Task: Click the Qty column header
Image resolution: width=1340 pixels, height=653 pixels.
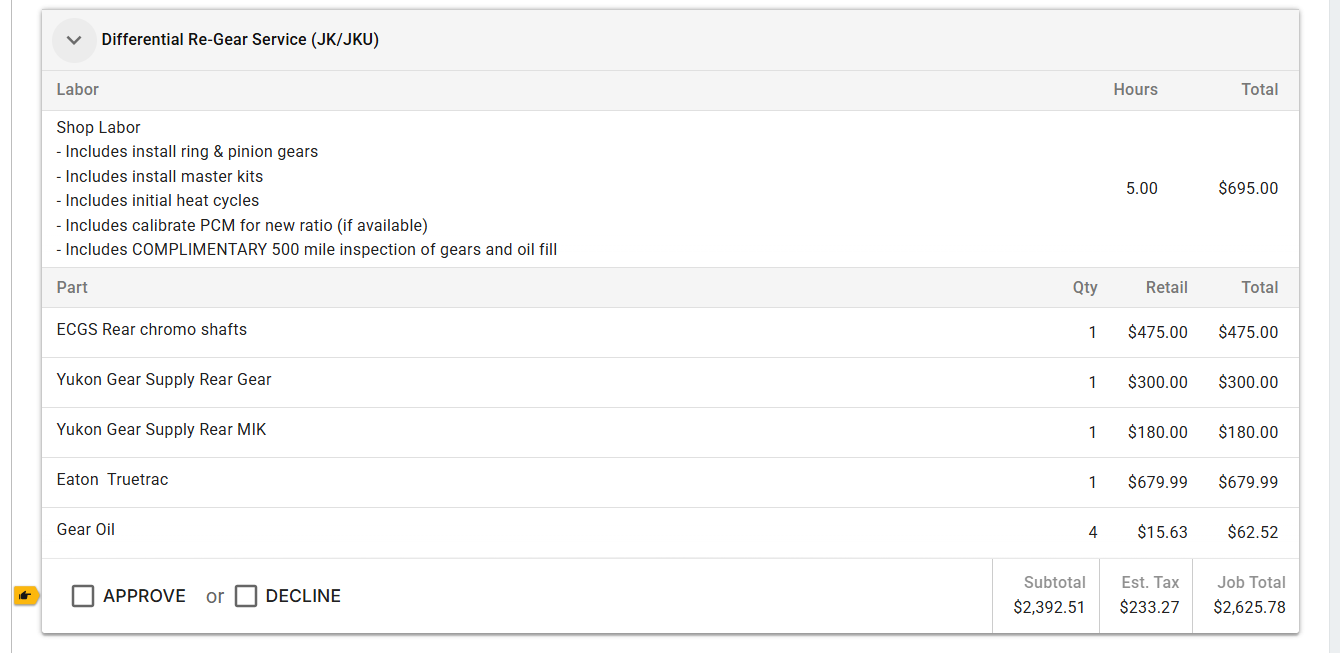Action: [x=1085, y=288]
